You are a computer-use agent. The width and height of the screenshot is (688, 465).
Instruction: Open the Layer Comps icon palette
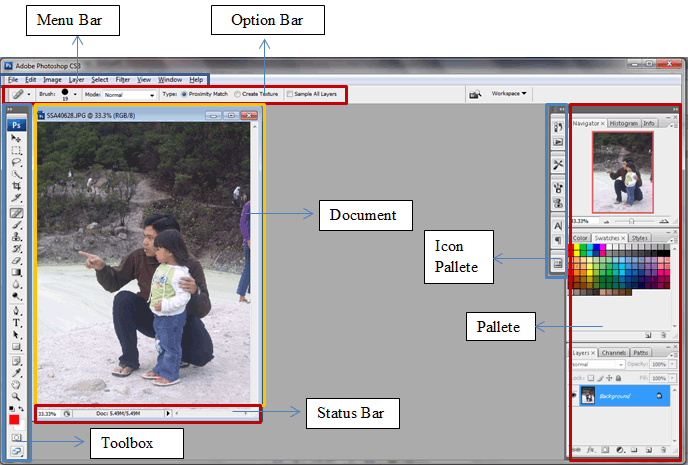click(x=558, y=263)
